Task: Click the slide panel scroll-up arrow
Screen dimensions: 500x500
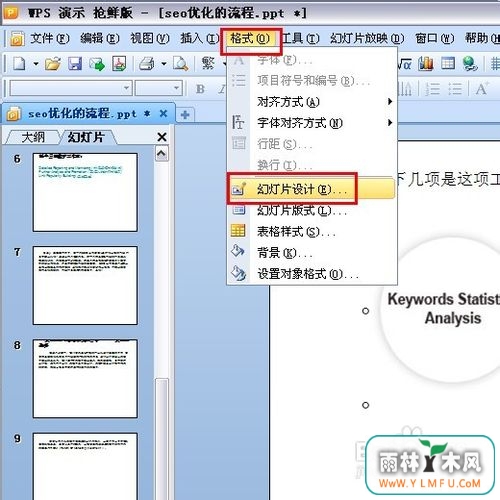Action: [x=162, y=153]
